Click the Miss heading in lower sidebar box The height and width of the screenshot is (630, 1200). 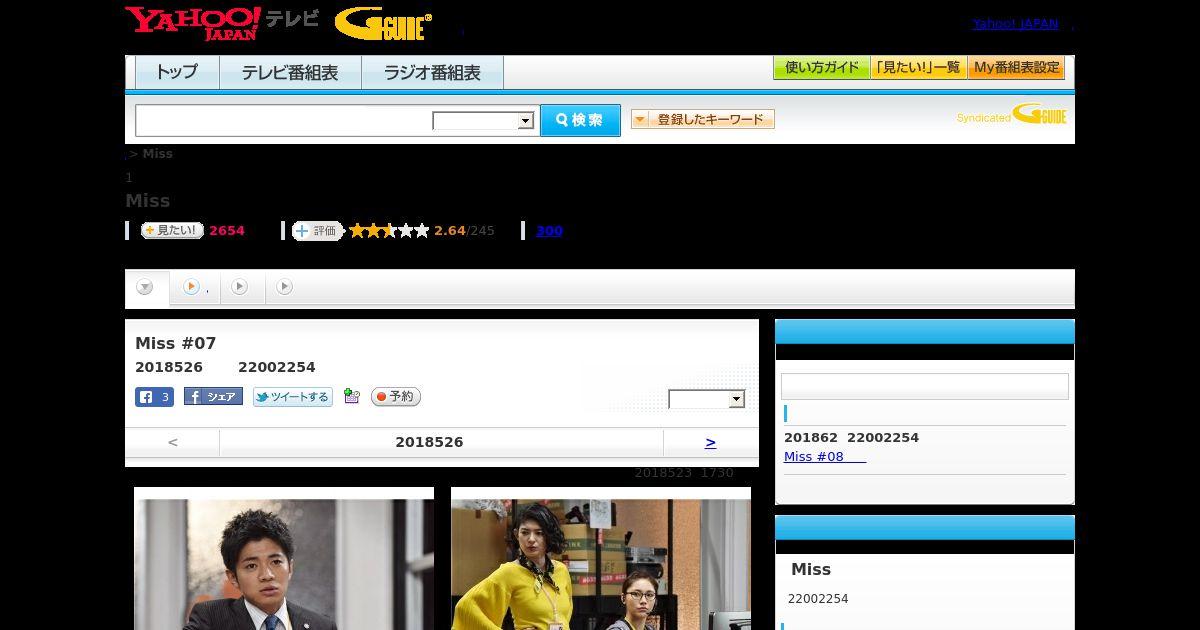[811, 569]
